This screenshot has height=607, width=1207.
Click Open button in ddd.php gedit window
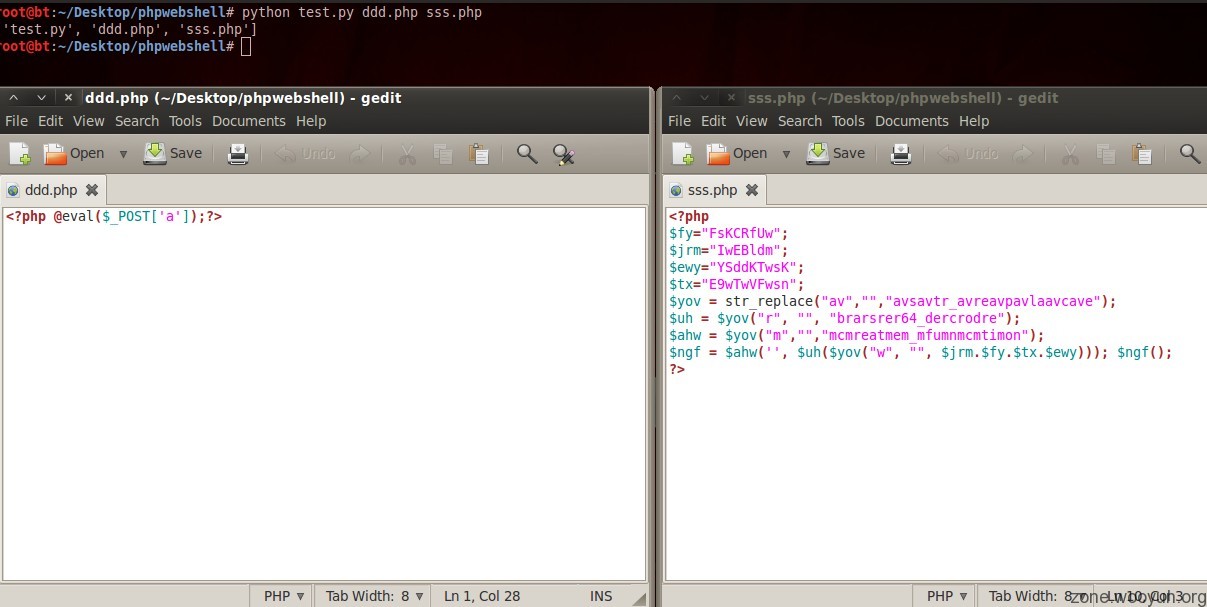coord(73,153)
